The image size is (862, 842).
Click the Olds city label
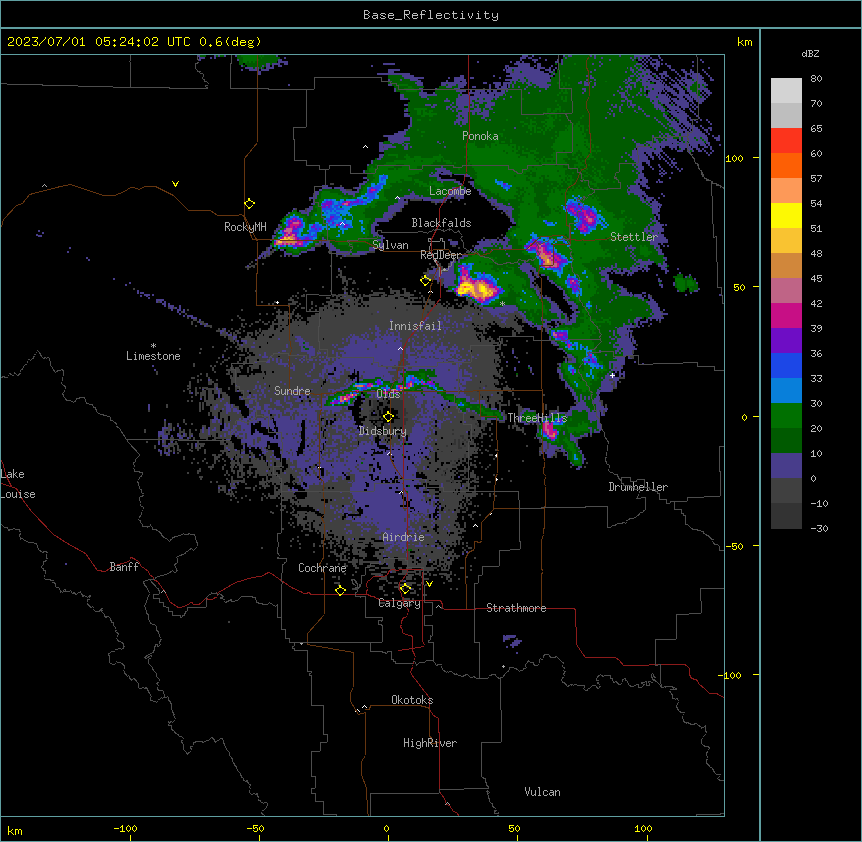tap(388, 394)
